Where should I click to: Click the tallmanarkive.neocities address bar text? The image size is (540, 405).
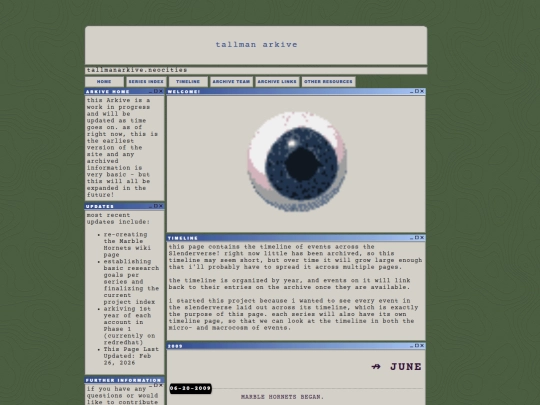tap(137, 70)
